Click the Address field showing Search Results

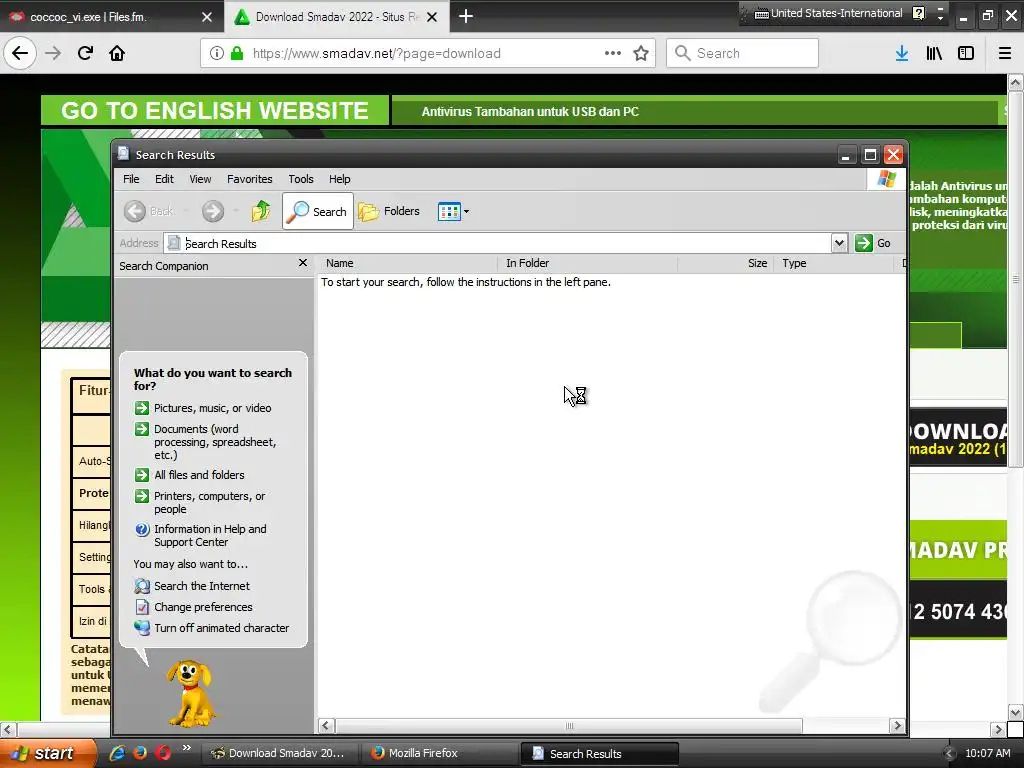(x=498, y=243)
